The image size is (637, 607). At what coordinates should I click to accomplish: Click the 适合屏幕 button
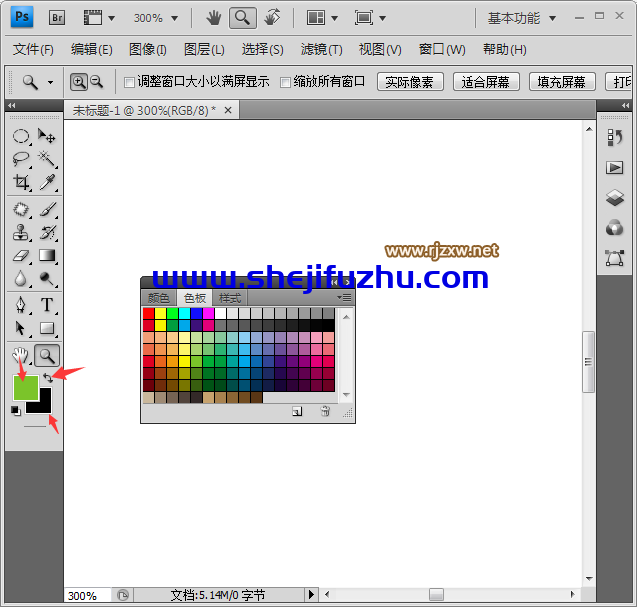tap(486, 82)
